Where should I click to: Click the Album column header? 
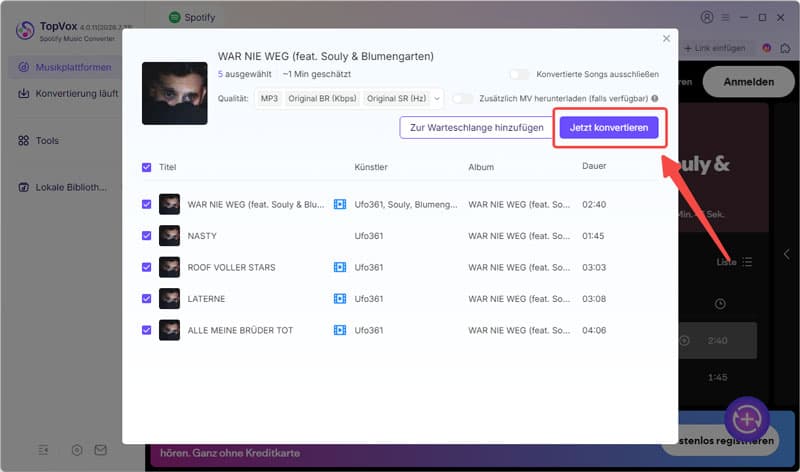point(481,167)
